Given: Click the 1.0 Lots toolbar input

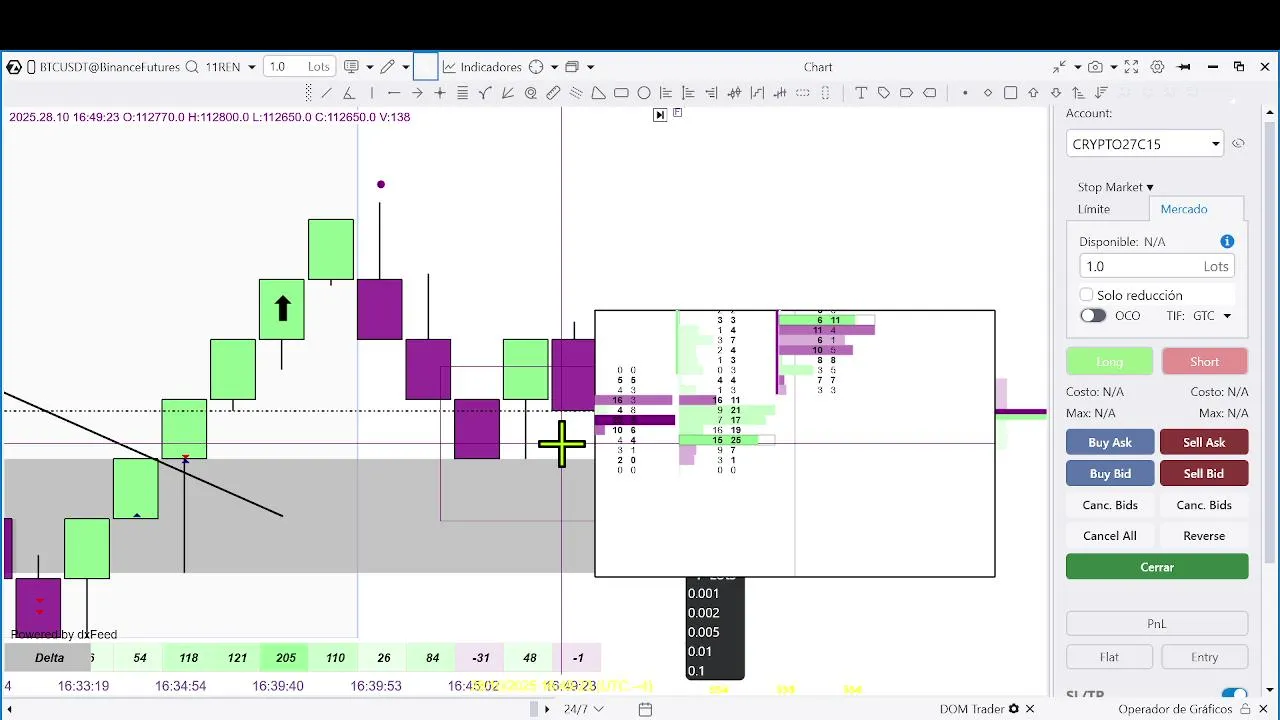Looking at the screenshot, I should 299,67.
